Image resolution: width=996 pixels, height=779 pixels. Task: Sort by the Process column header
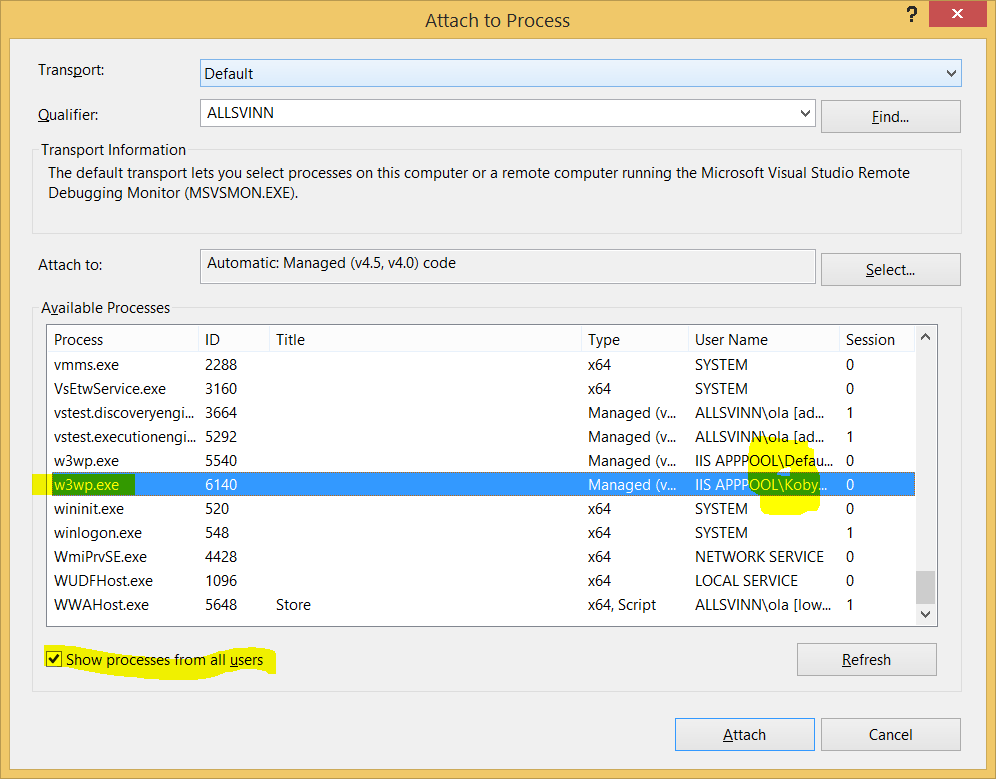123,339
